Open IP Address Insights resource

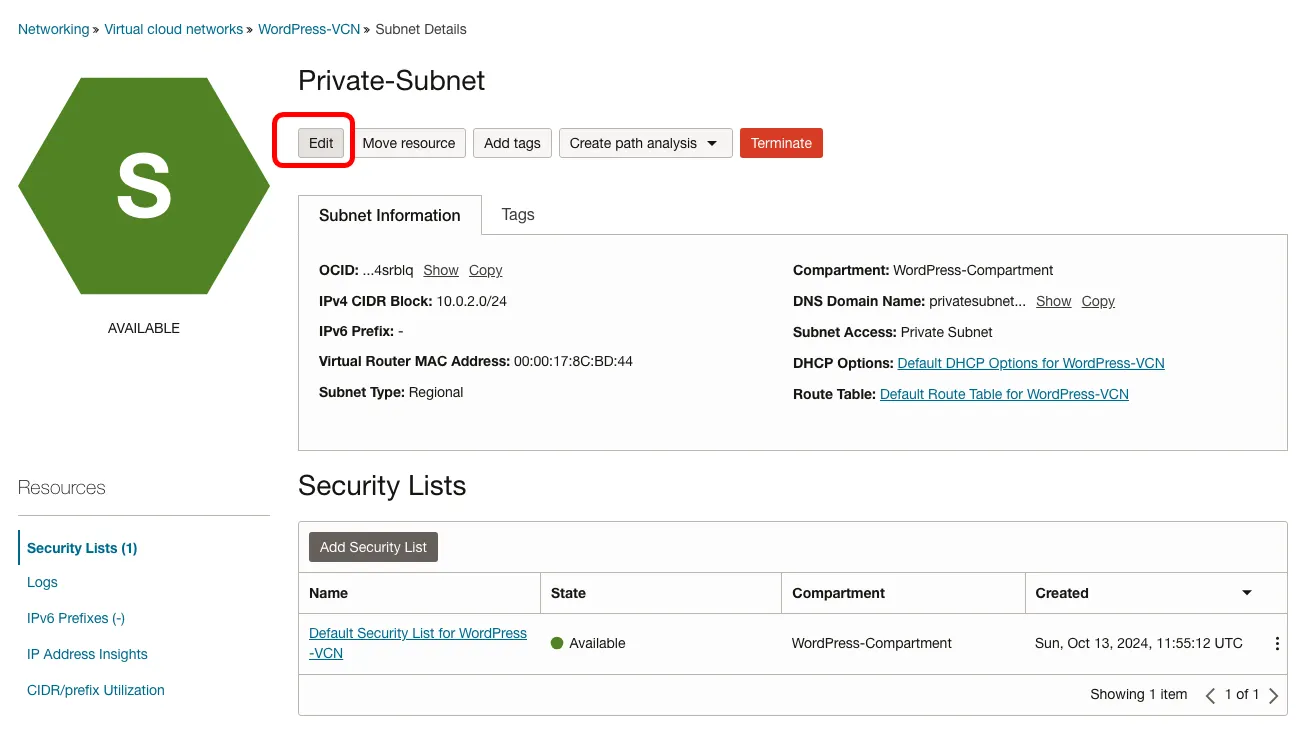tap(87, 654)
